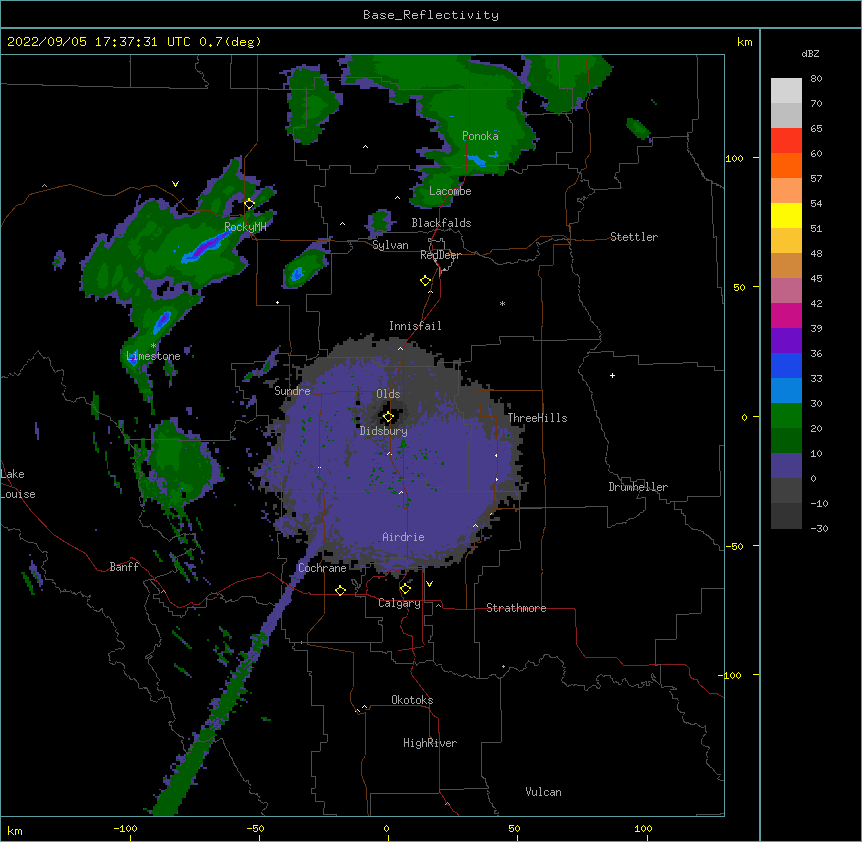Image resolution: width=862 pixels, height=842 pixels.
Task: Click the Lake Louise label at left edge
Action: coord(18,484)
